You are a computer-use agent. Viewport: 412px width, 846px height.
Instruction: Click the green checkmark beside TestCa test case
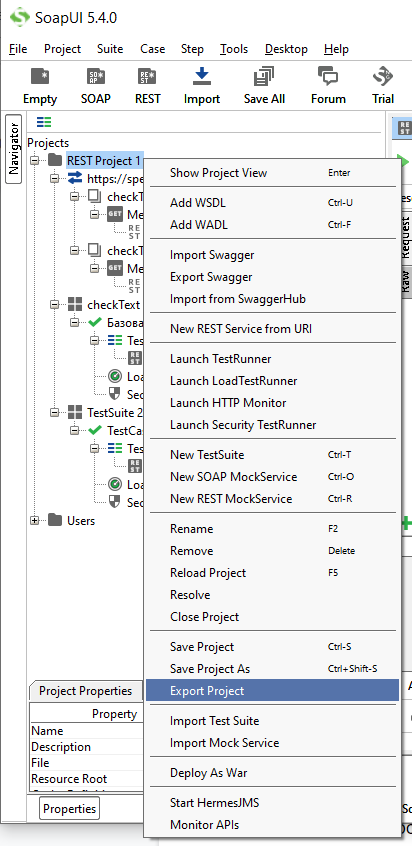tap(95, 431)
